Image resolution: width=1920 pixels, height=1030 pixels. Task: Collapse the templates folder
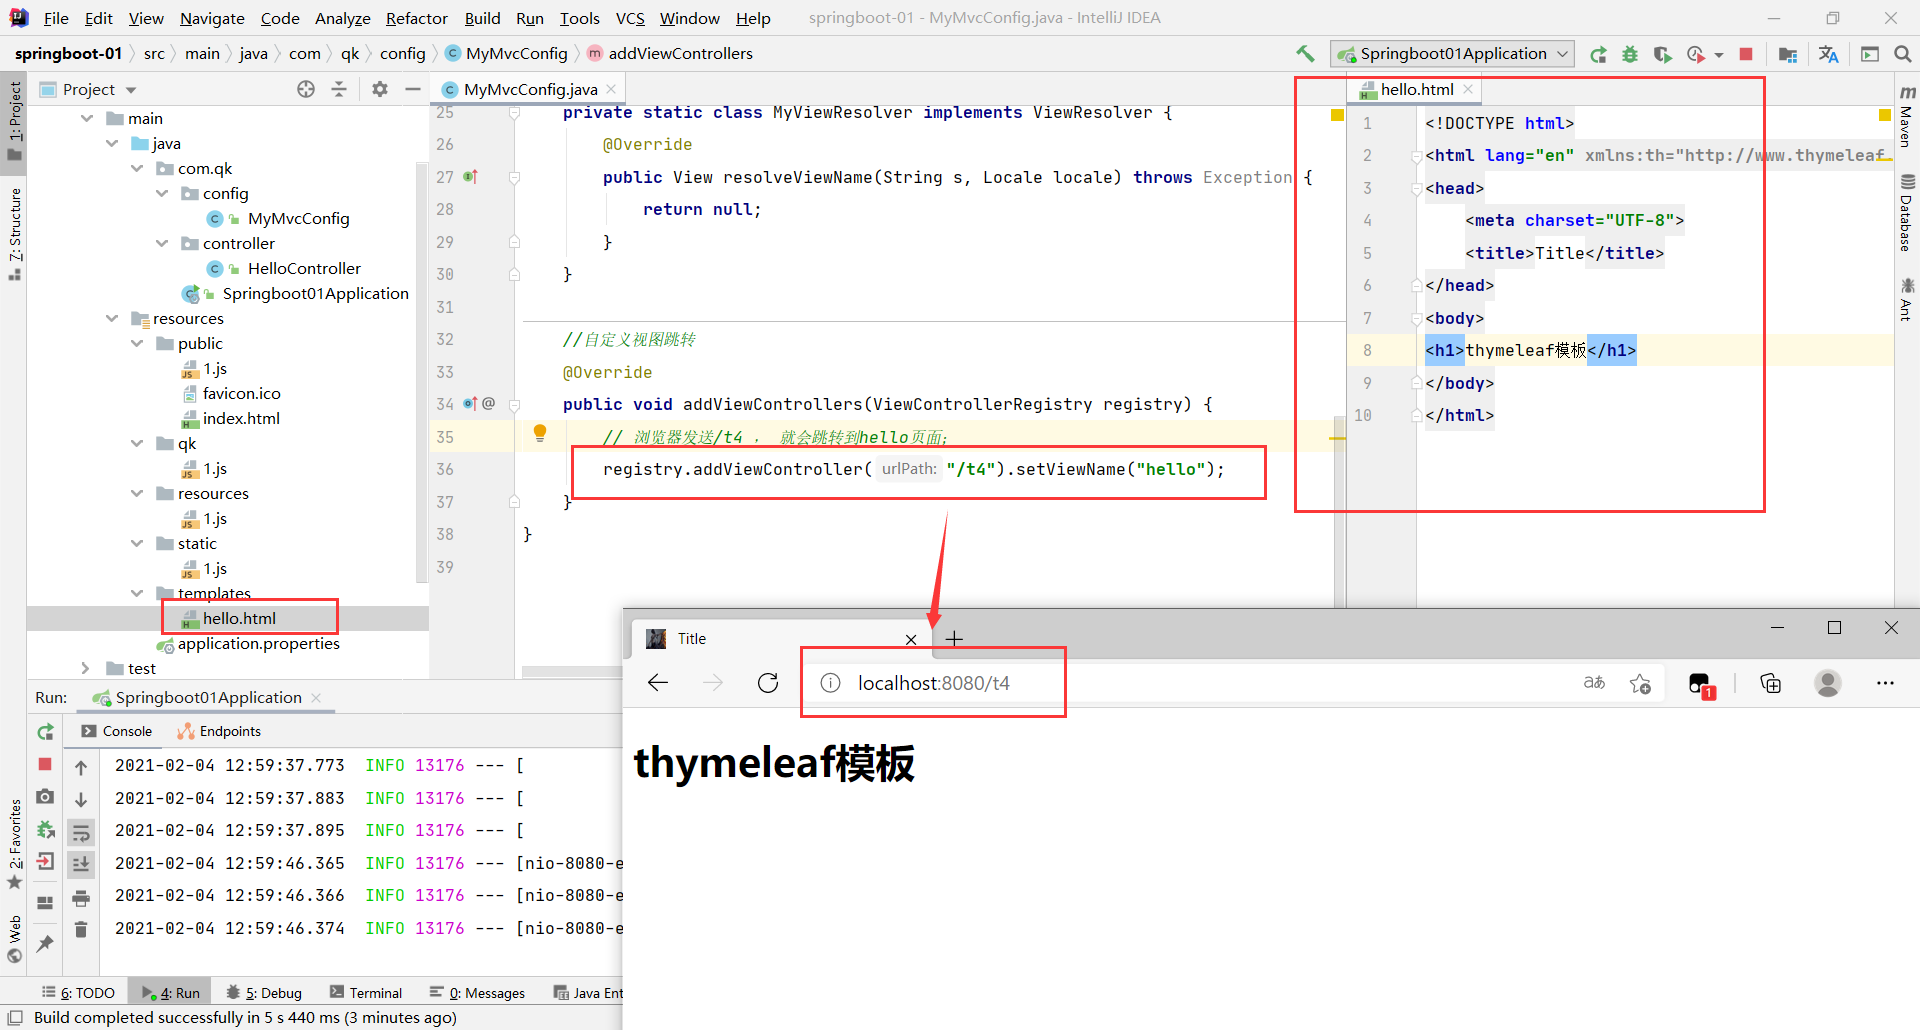[137, 593]
